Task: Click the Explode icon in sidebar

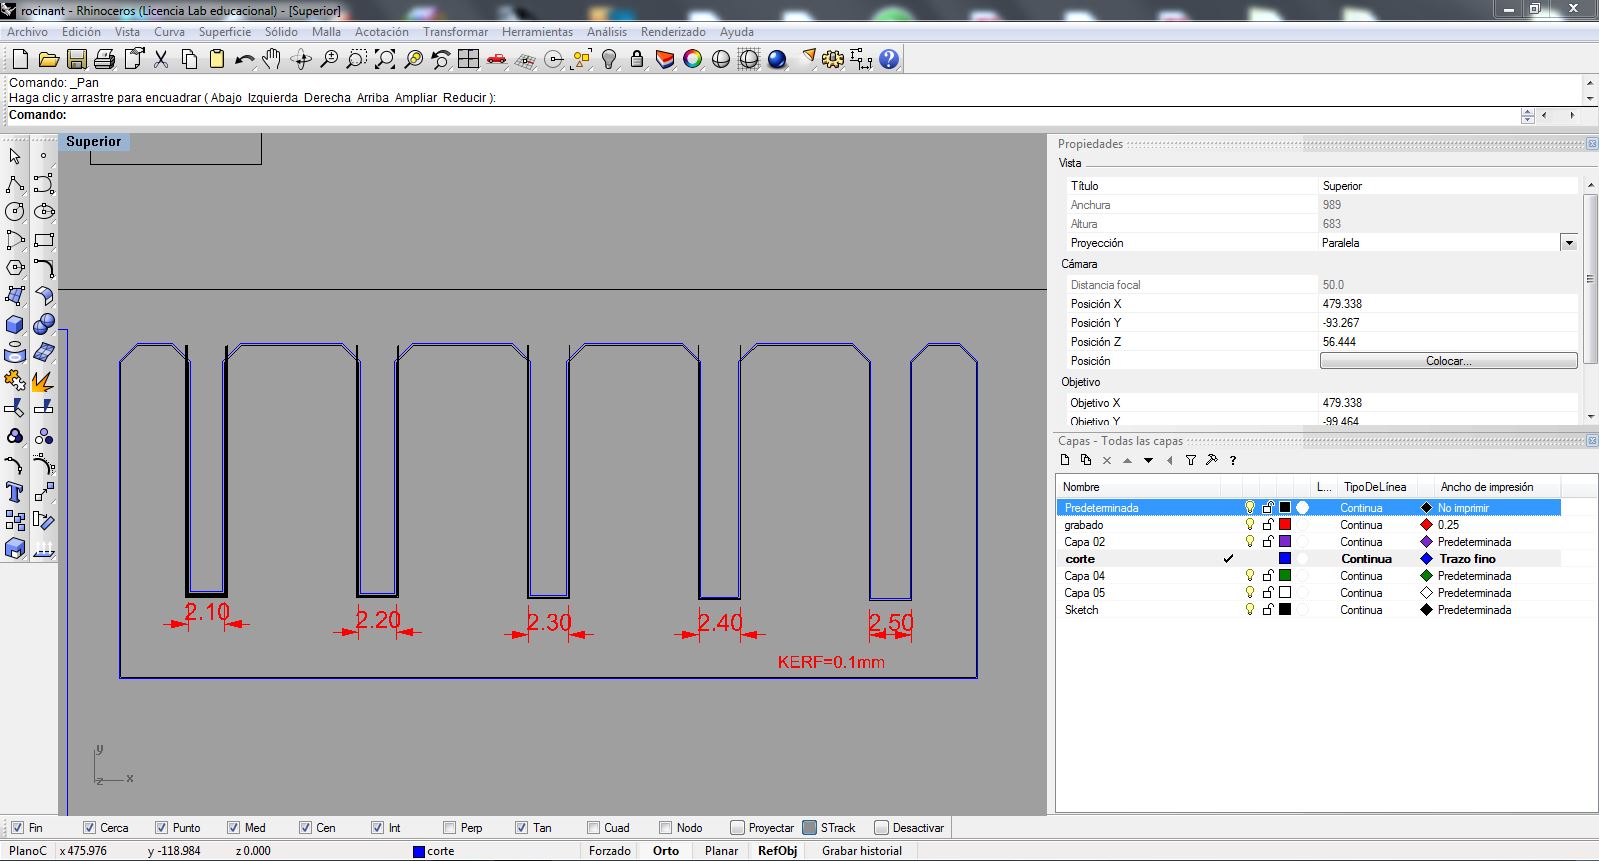Action: click(x=44, y=380)
